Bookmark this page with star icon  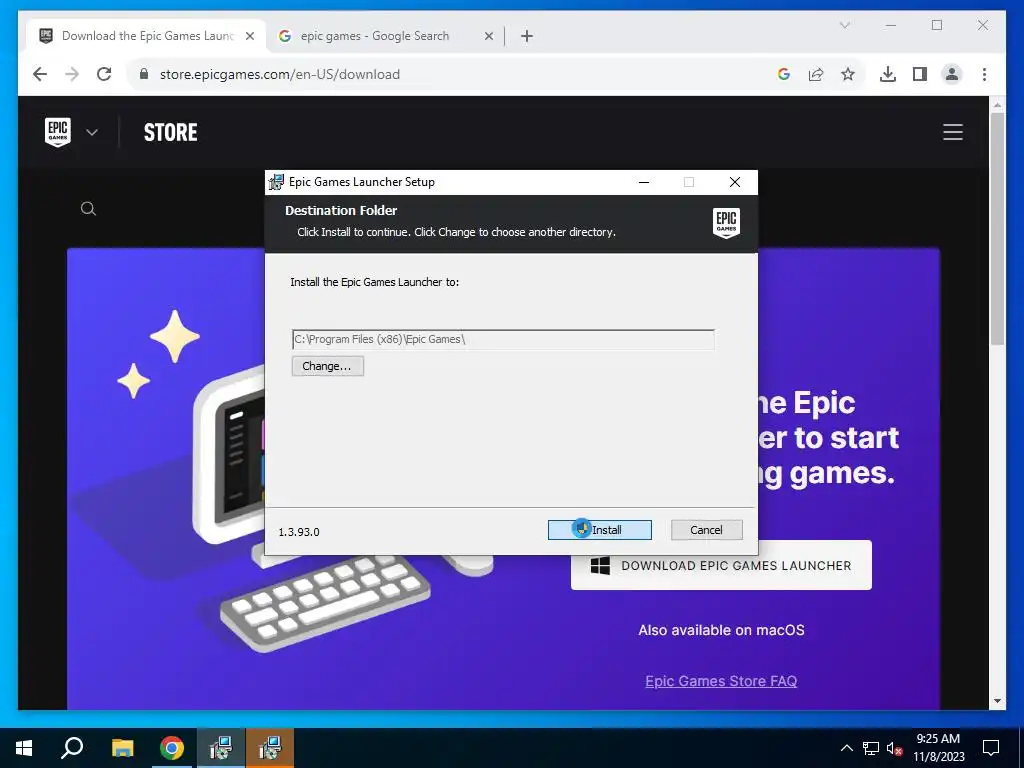pos(848,74)
